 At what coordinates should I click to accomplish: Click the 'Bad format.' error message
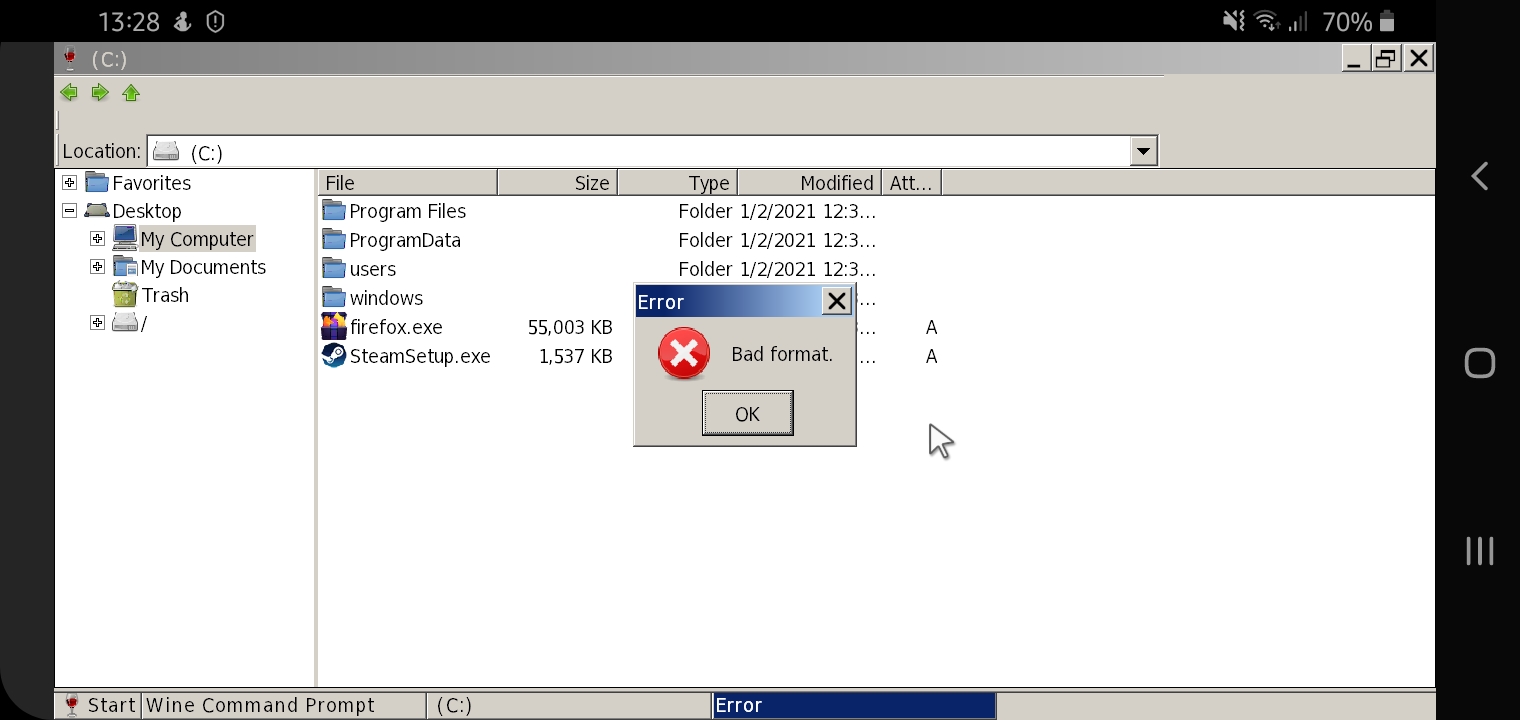(782, 354)
